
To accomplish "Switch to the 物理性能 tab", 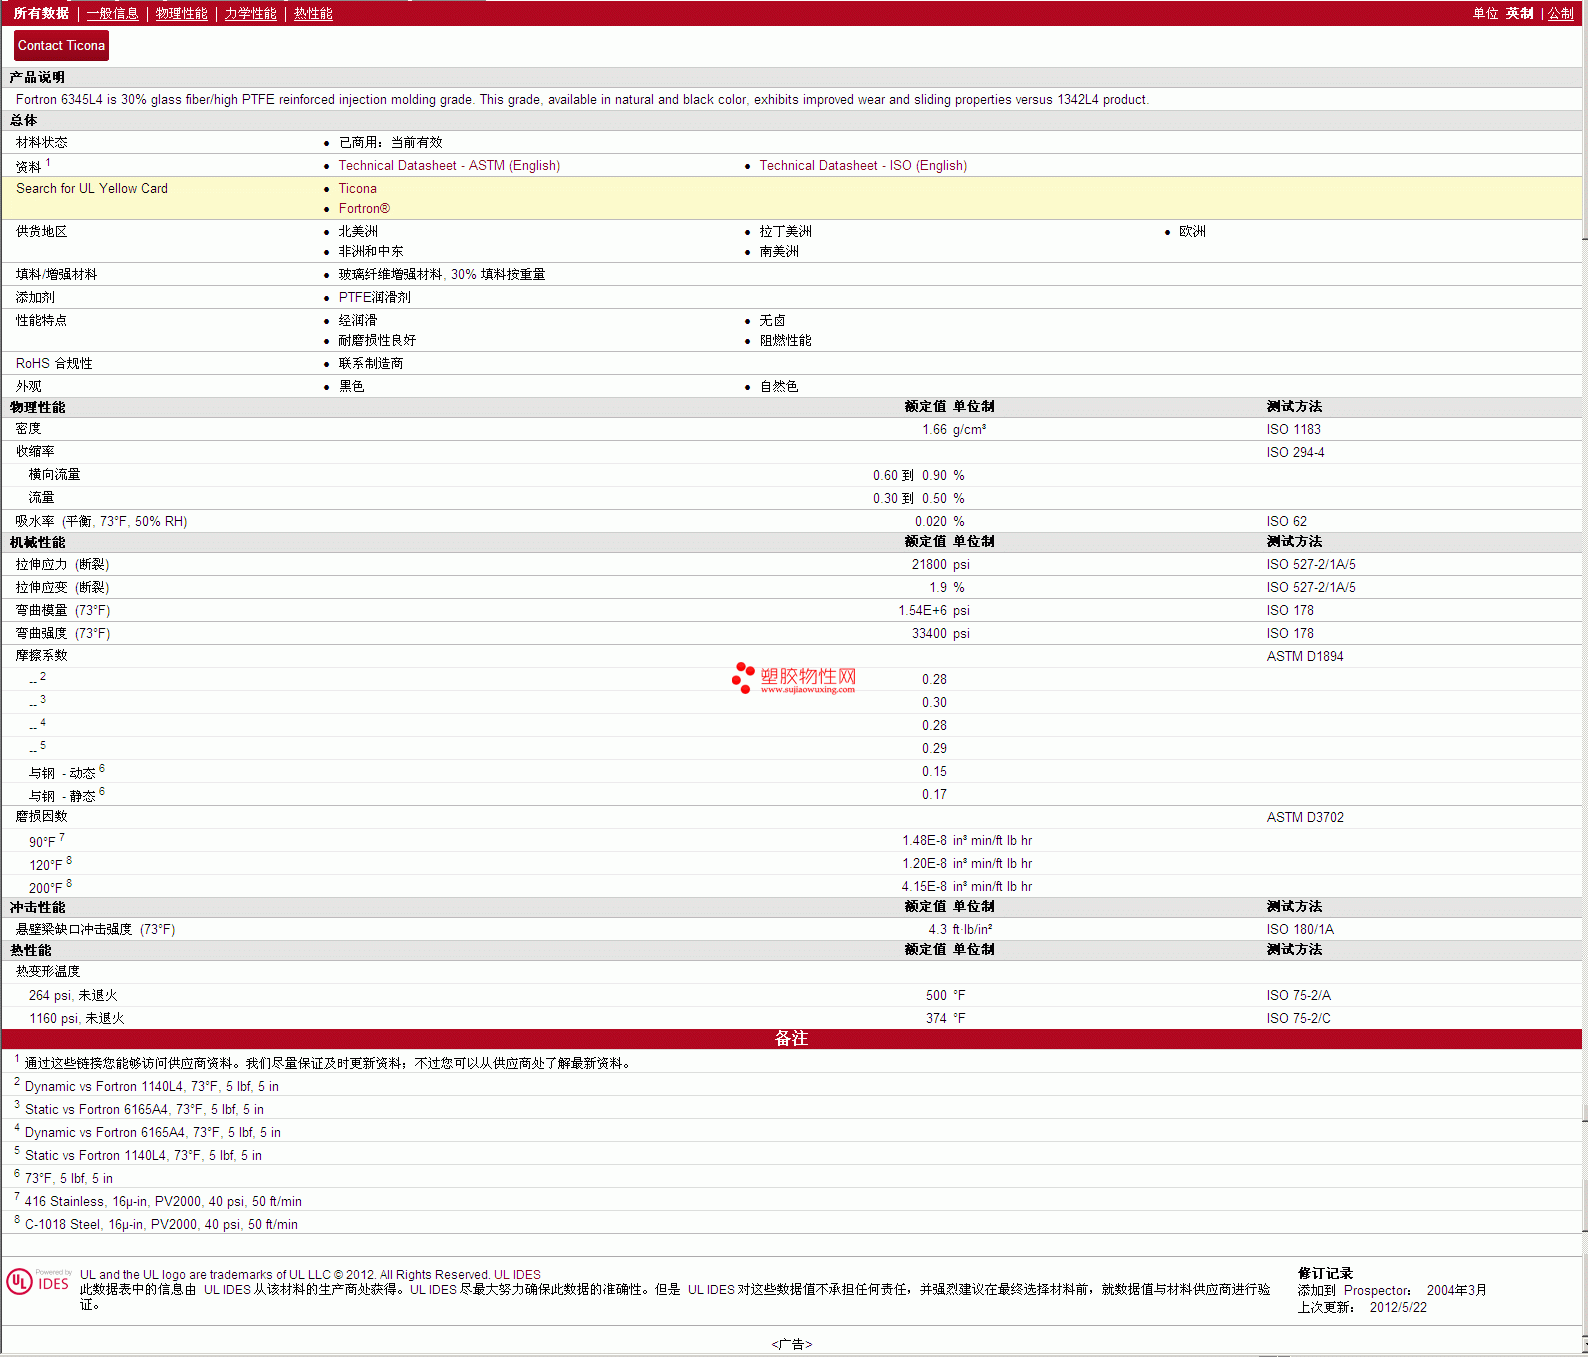I will coord(181,13).
